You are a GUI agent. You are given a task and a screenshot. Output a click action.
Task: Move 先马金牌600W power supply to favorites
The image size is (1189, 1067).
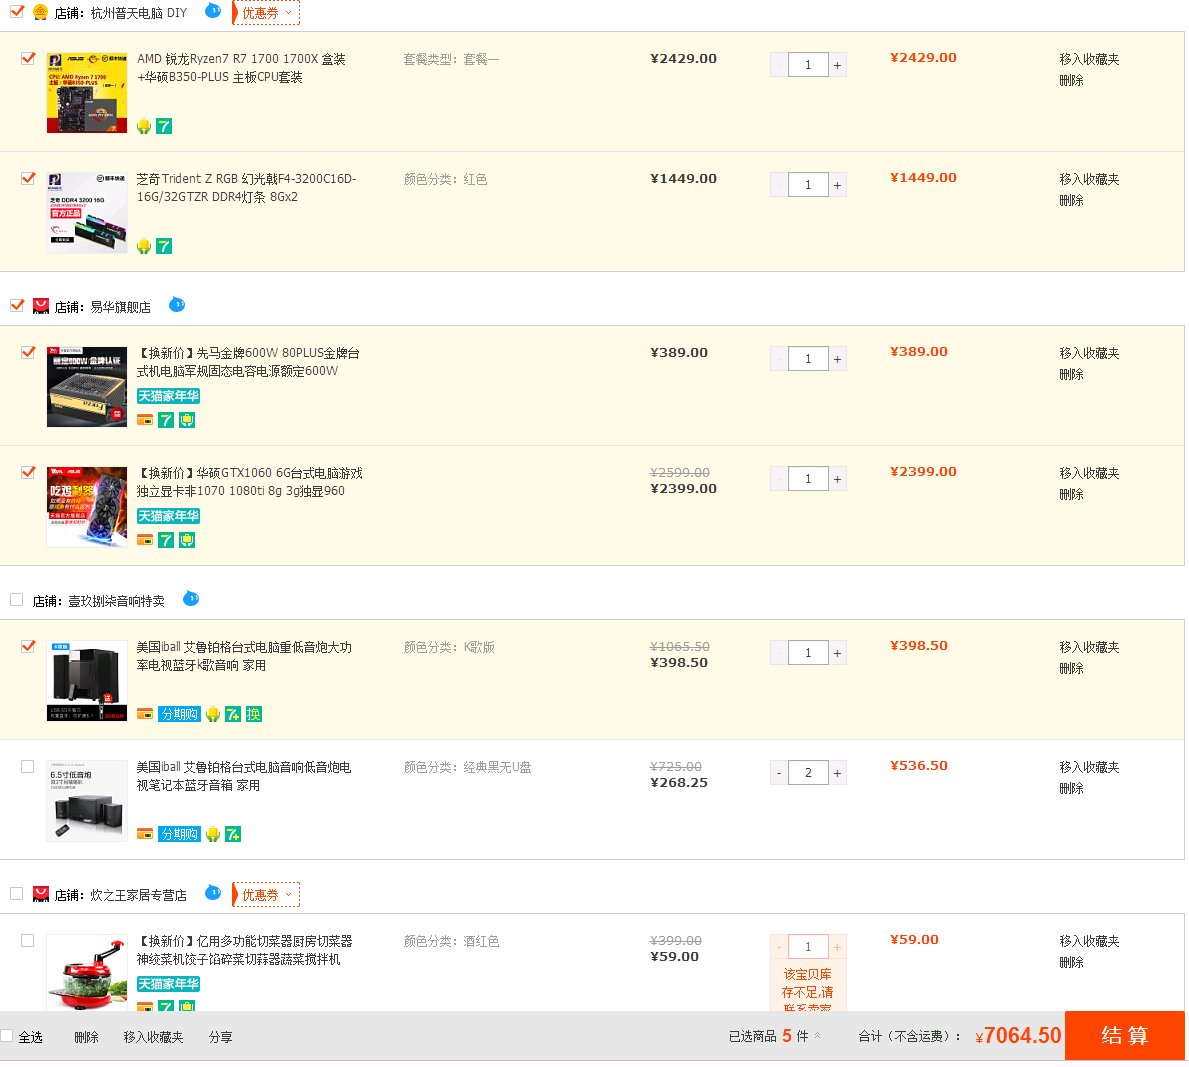click(1089, 353)
